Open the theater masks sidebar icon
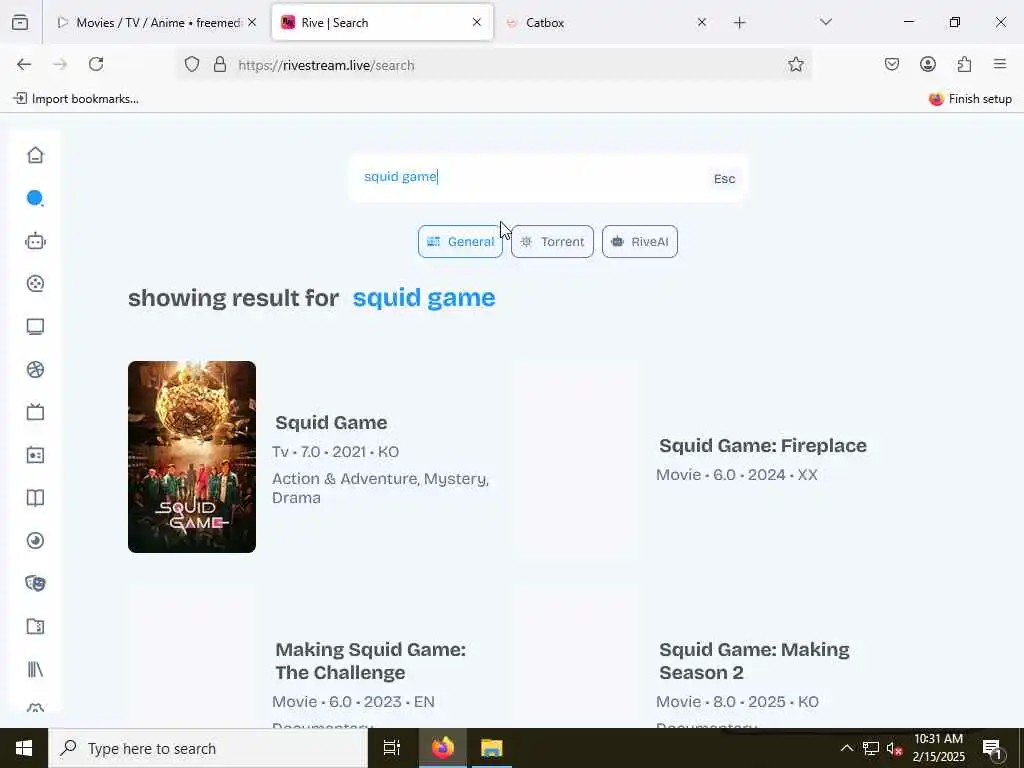Image resolution: width=1024 pixels, height=768 pixels. point(35,583)
